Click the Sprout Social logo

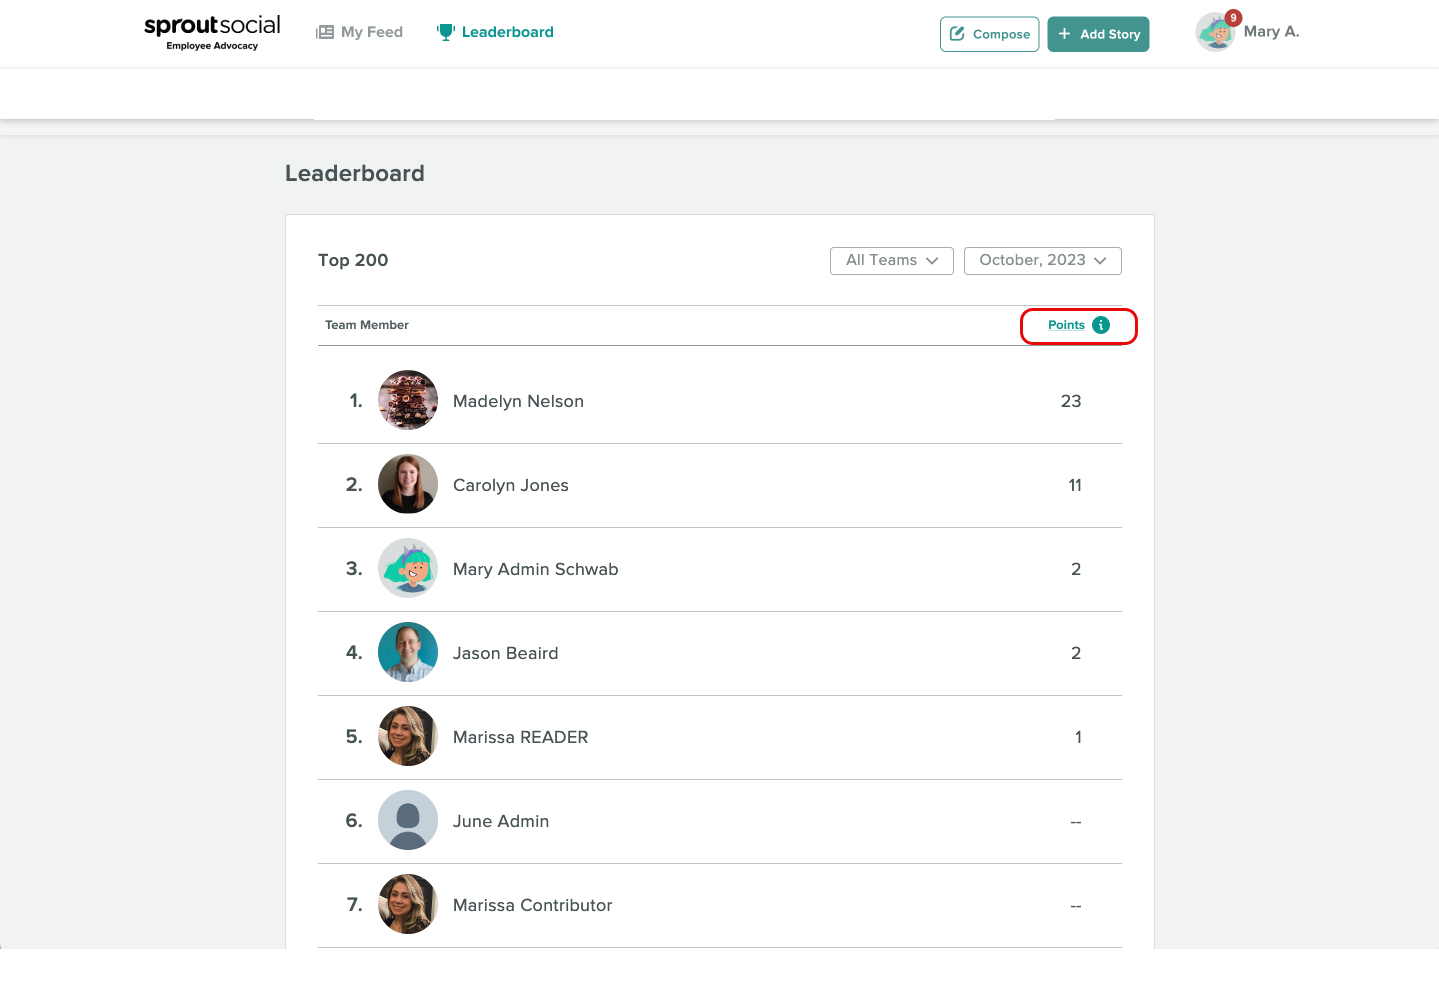212,32
